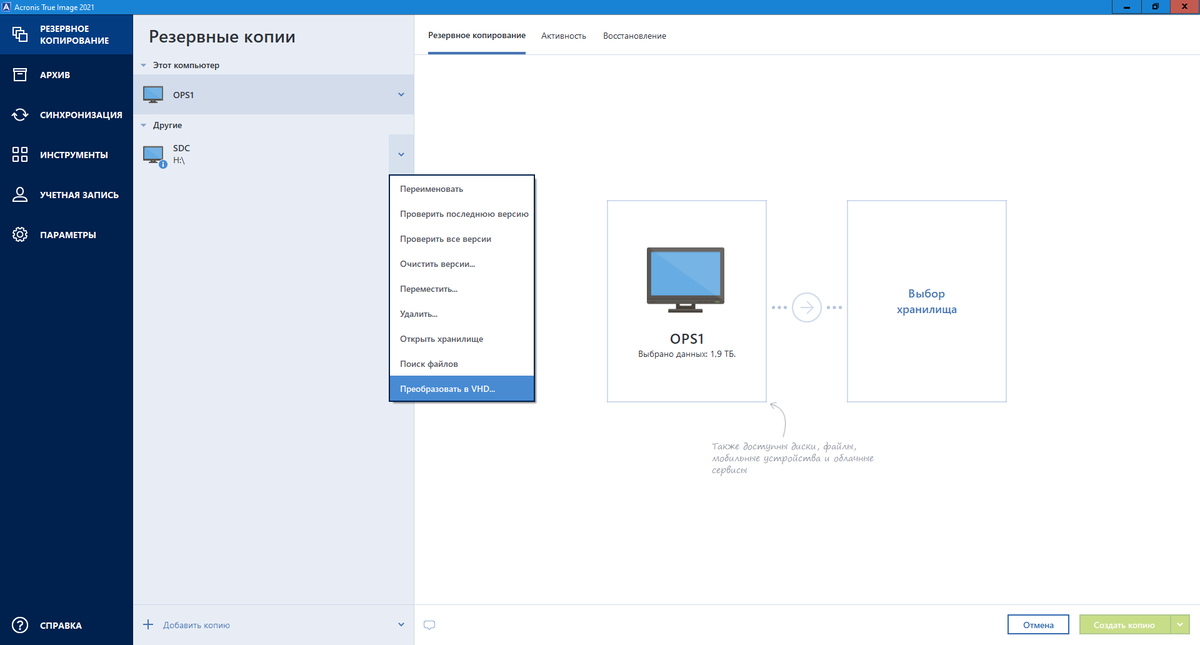Image resolution: width=1200 pixels, height=645 pixels.
Task: Switch to the Резервное копирование tab
Action: point(477,36)
